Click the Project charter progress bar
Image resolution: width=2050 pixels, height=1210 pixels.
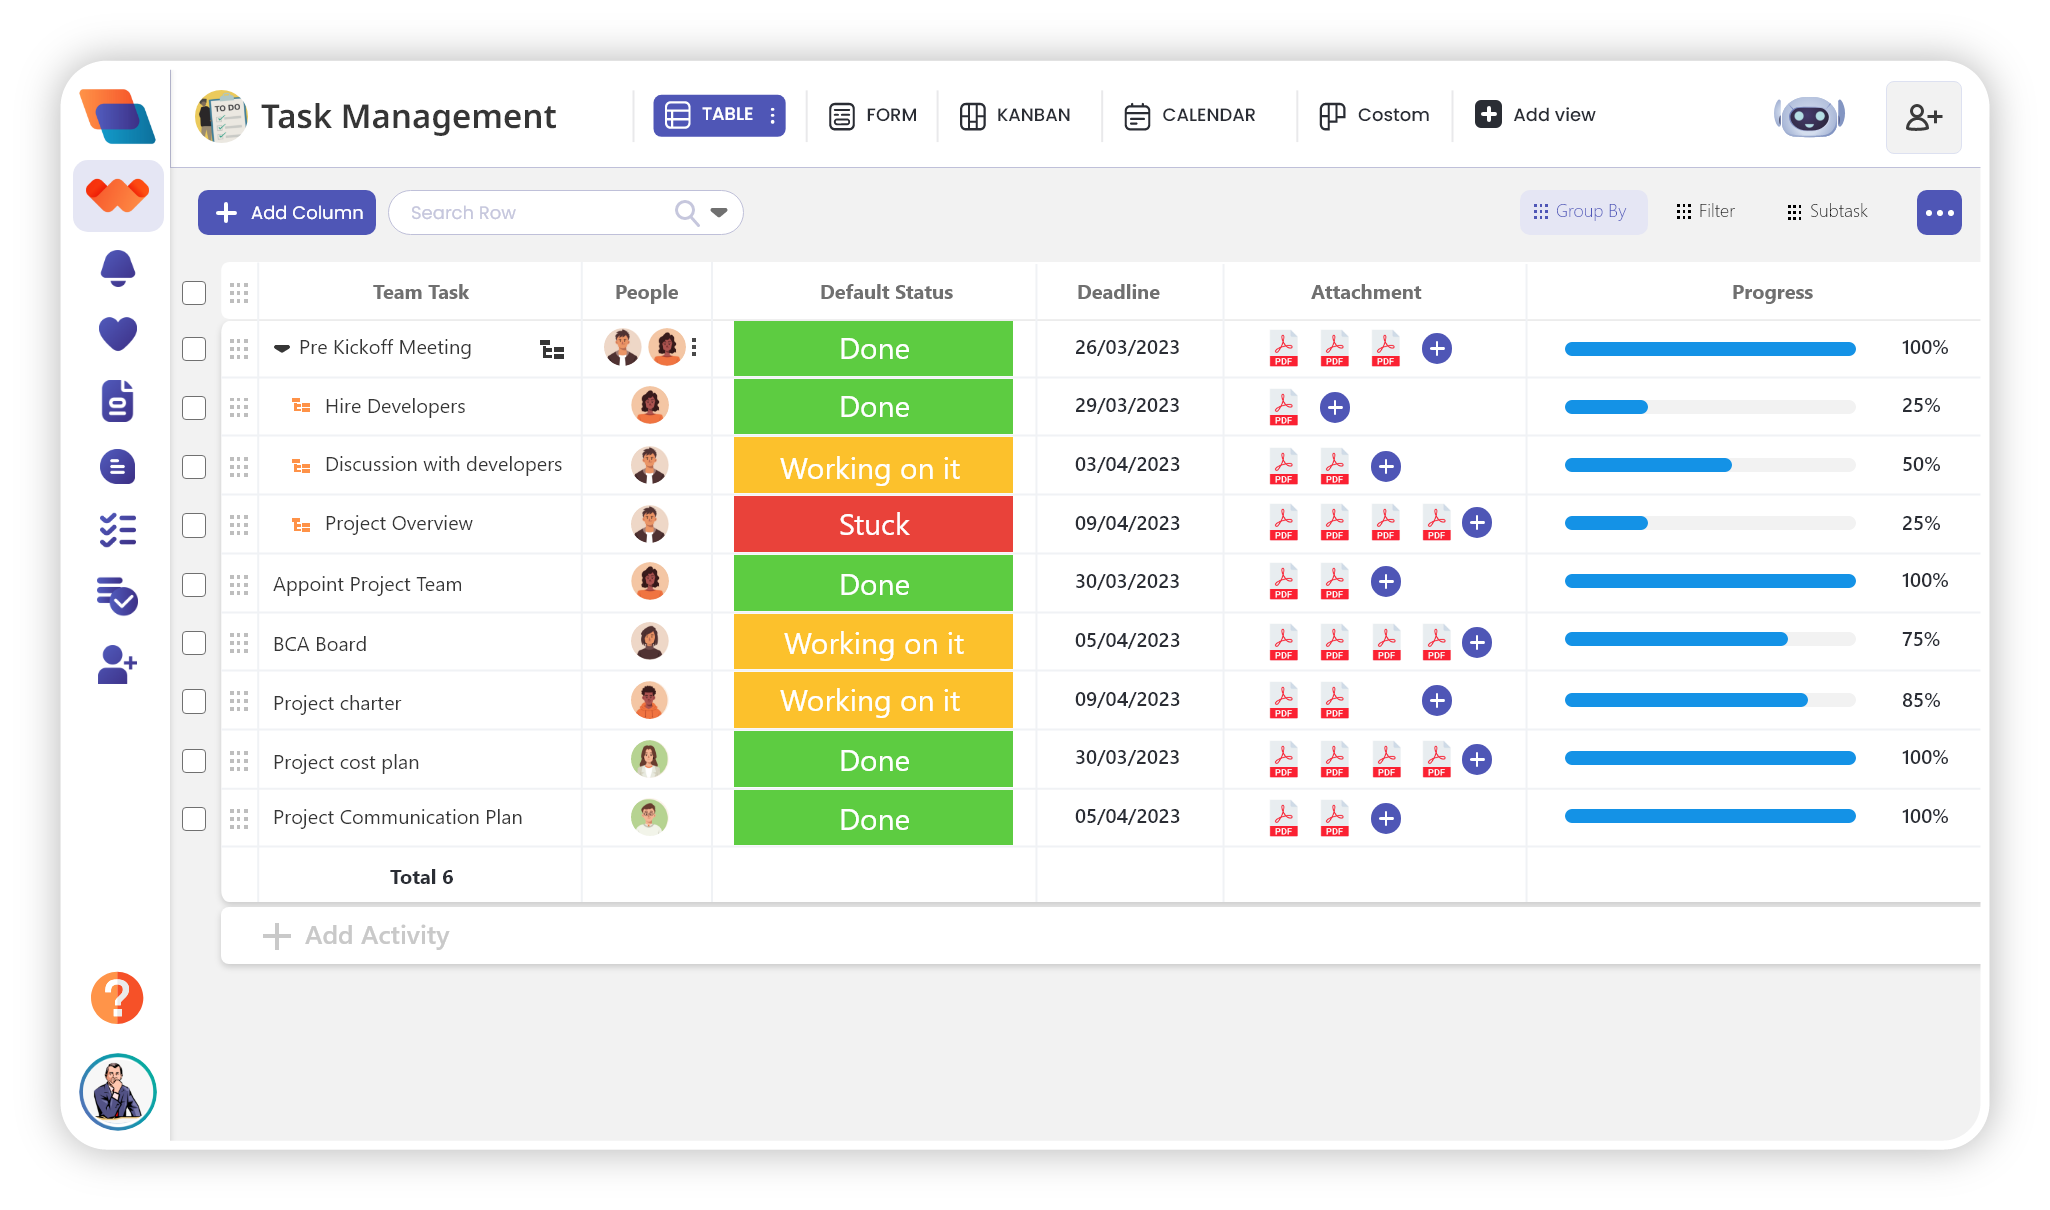point(1709,700)
